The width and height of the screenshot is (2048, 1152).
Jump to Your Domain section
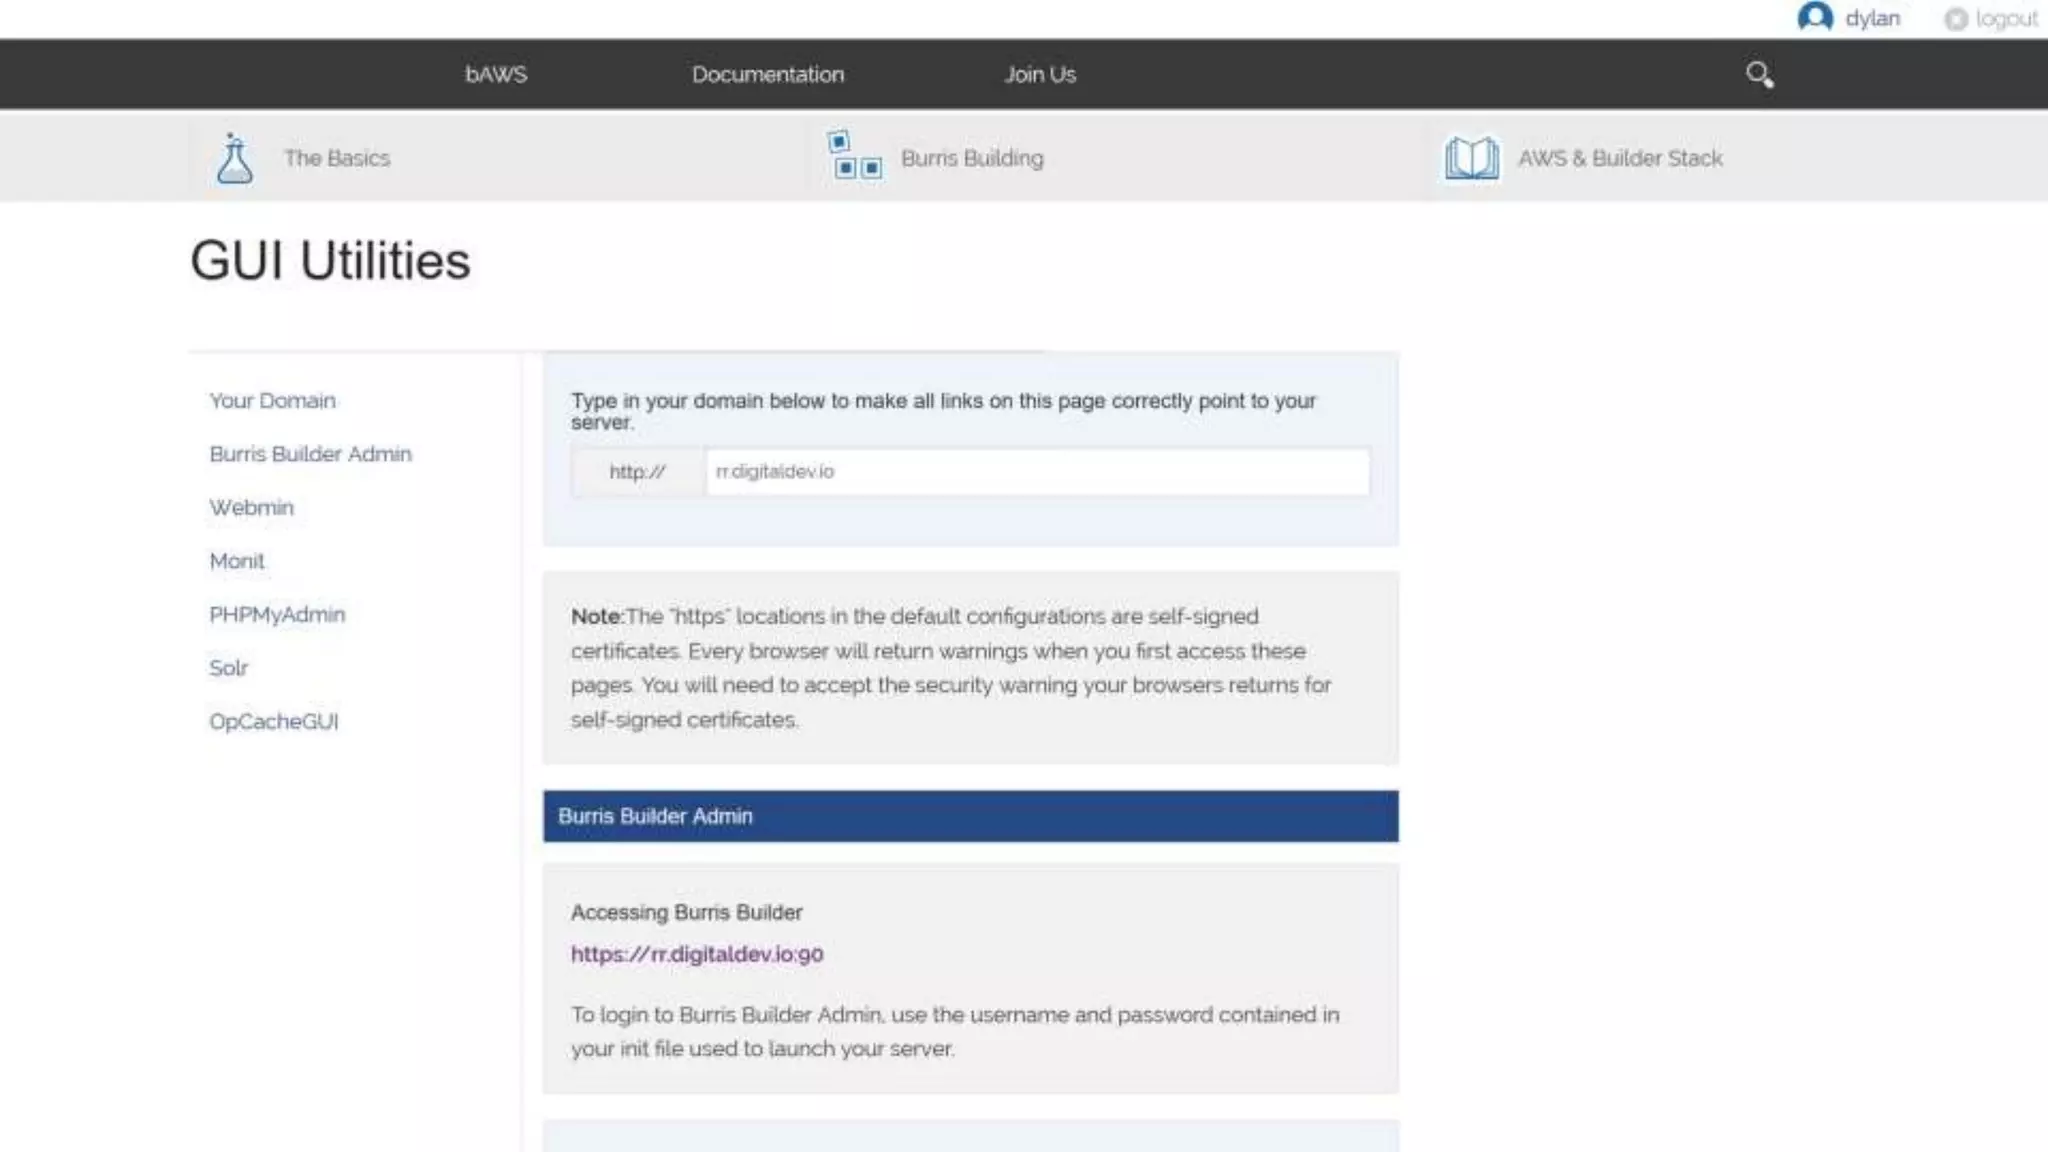(x=272, y=401)
